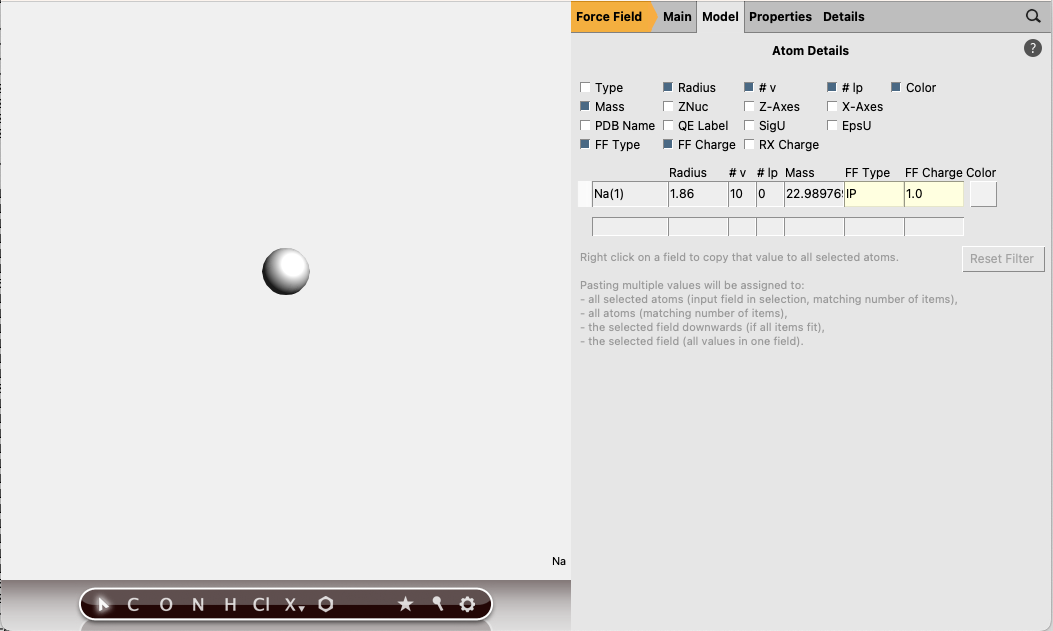Click the Reset Filter button
This screenshot has height=631, width=1053.
click(1003, 258)
